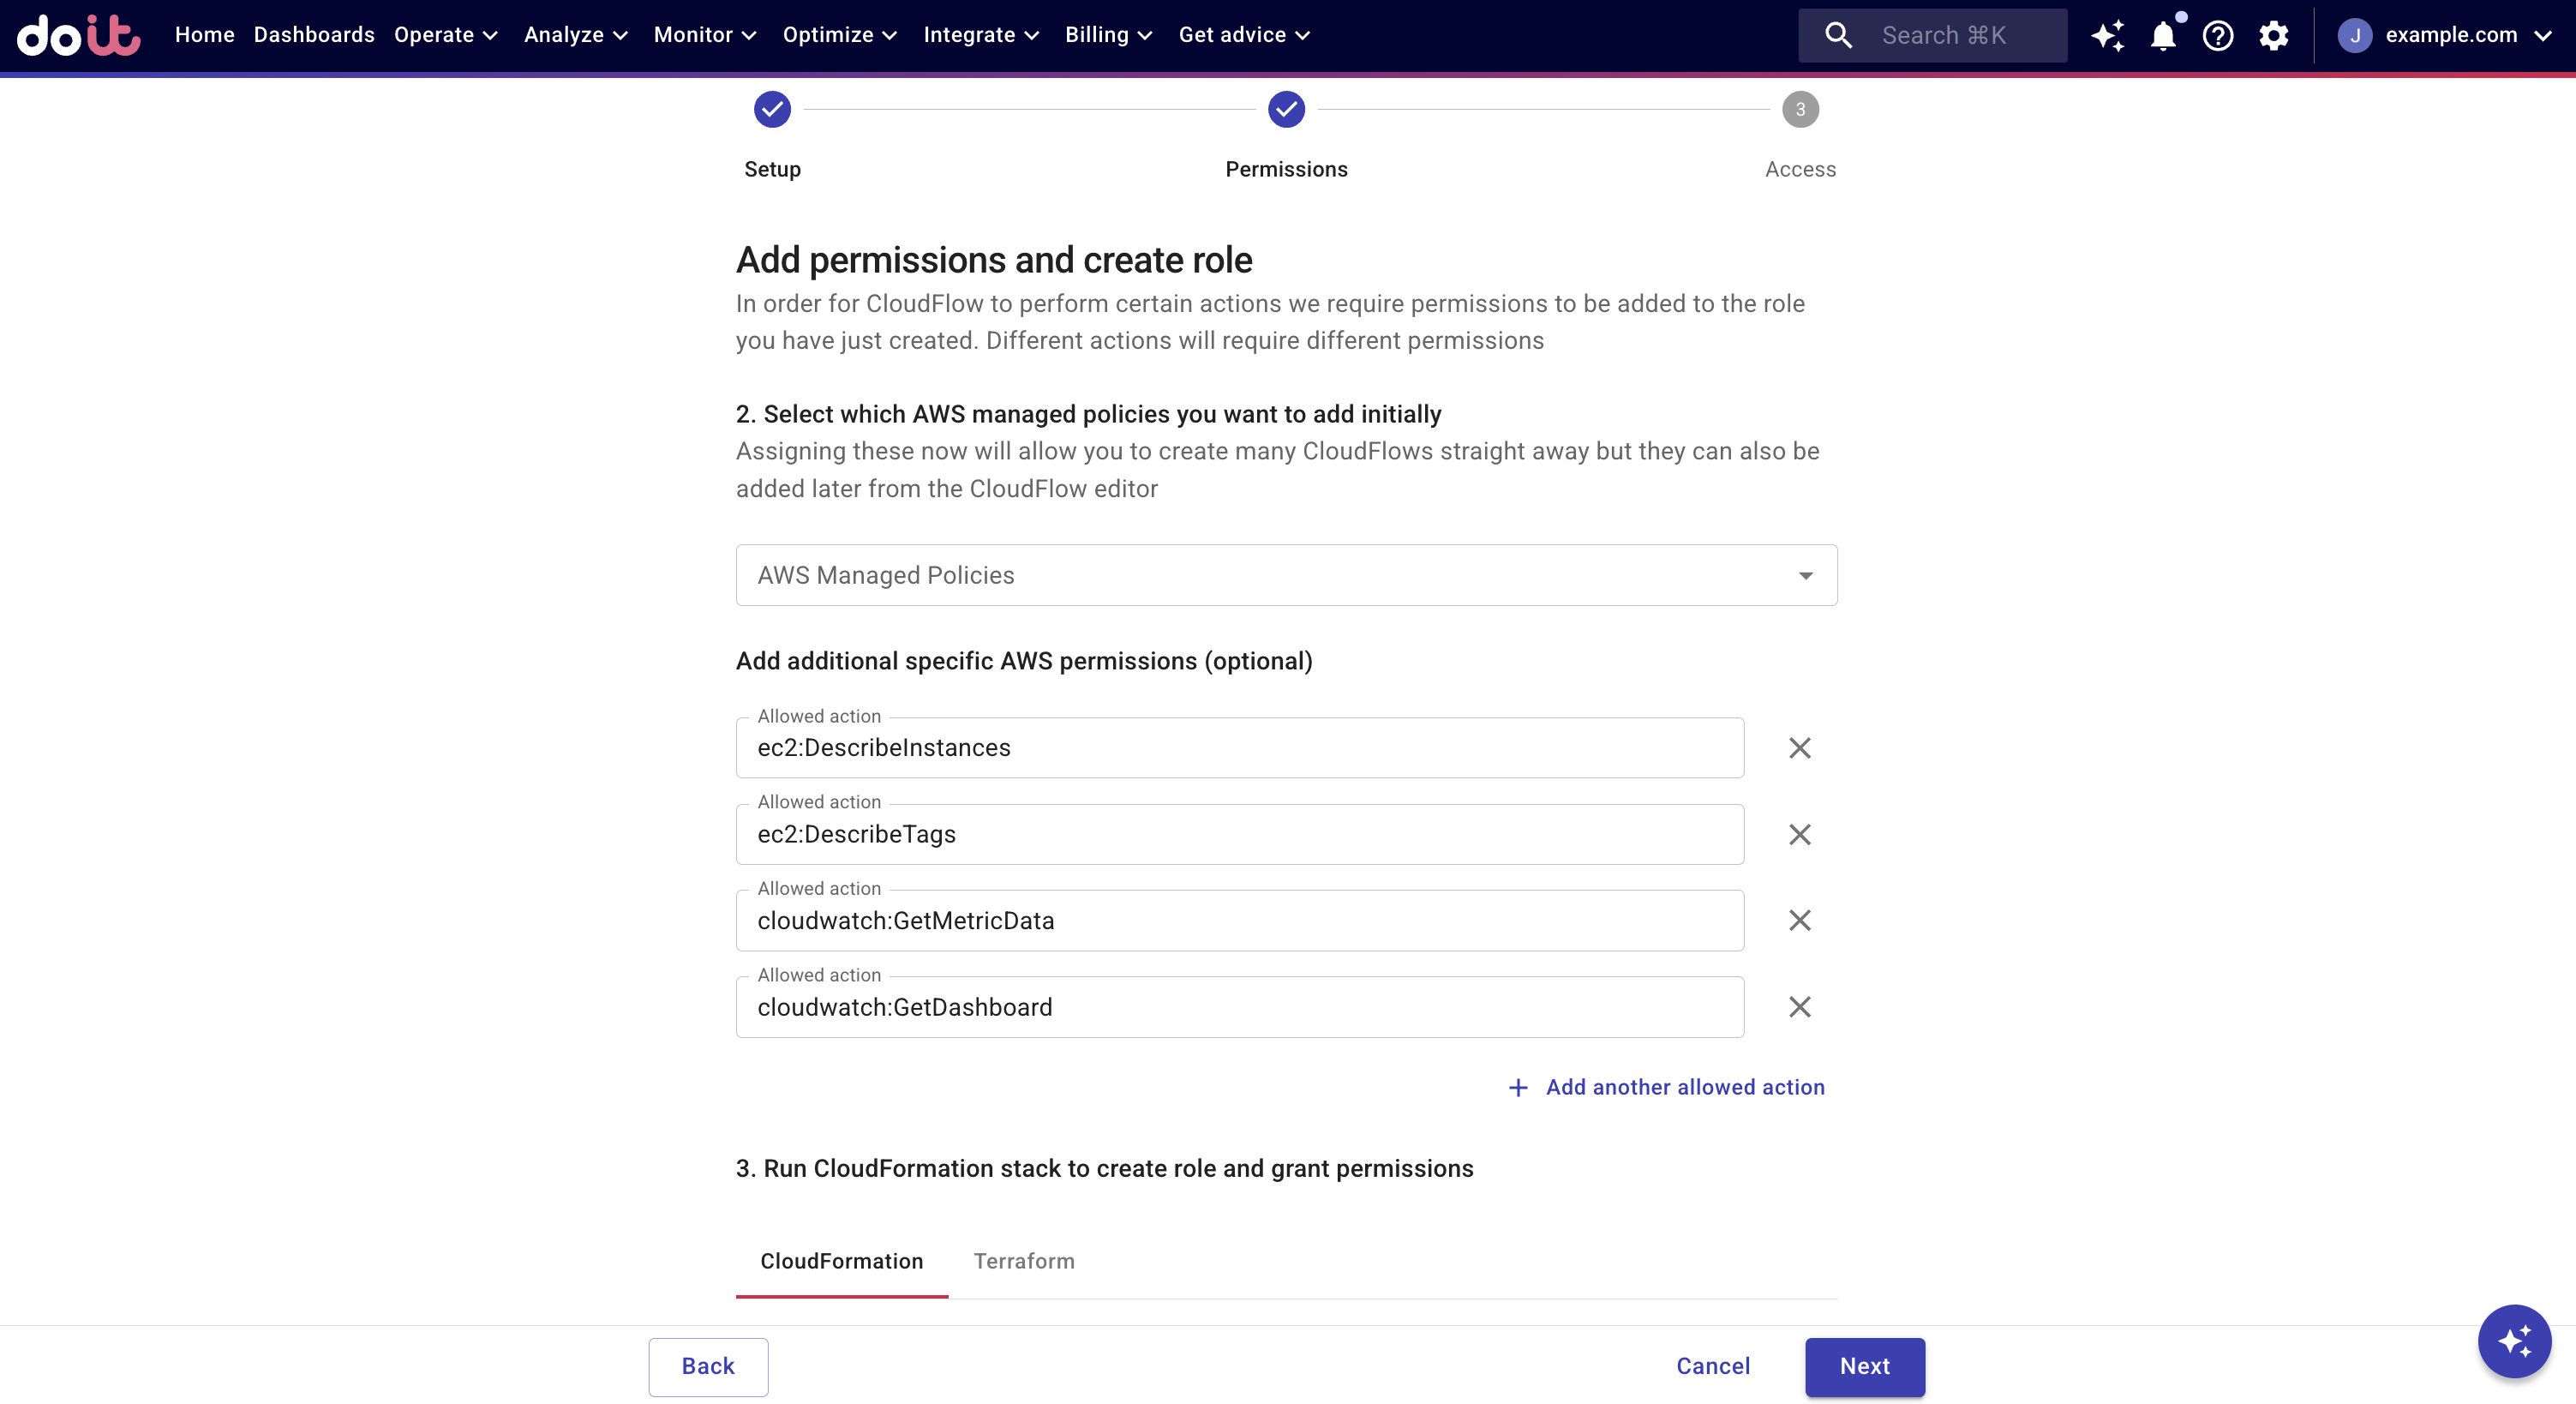The image size is (2576, 1404).
Task: Switch to the Terraform tab
Action: tap(1024, 1261)
